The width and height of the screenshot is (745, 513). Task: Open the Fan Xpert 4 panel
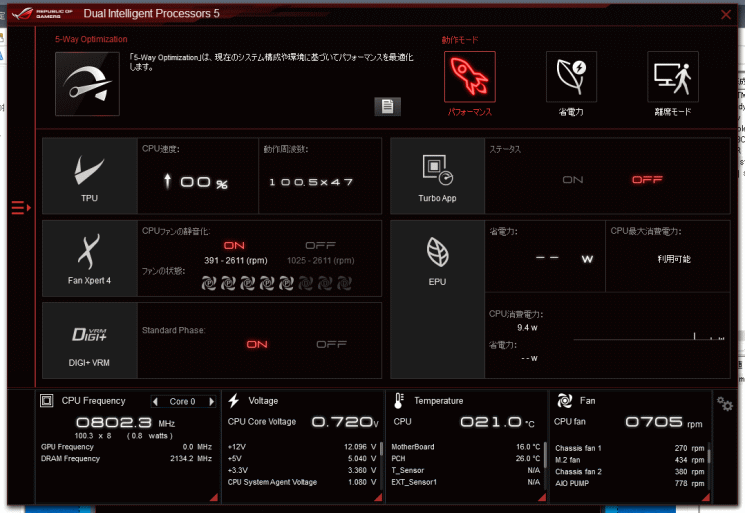pyautogui.click(x=90, y=258)
